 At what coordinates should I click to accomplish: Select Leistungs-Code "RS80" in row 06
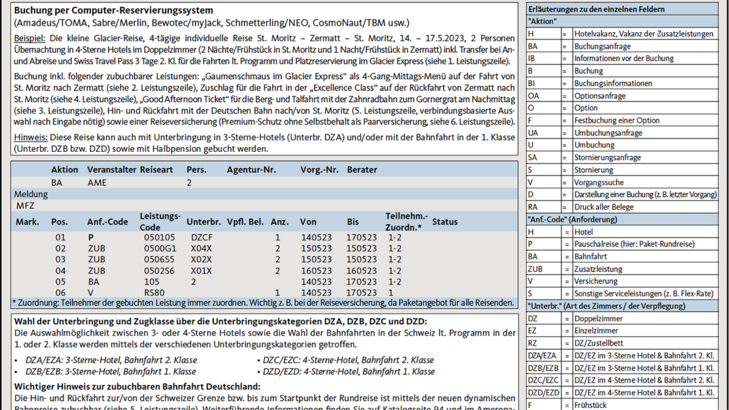pos(154,293)
